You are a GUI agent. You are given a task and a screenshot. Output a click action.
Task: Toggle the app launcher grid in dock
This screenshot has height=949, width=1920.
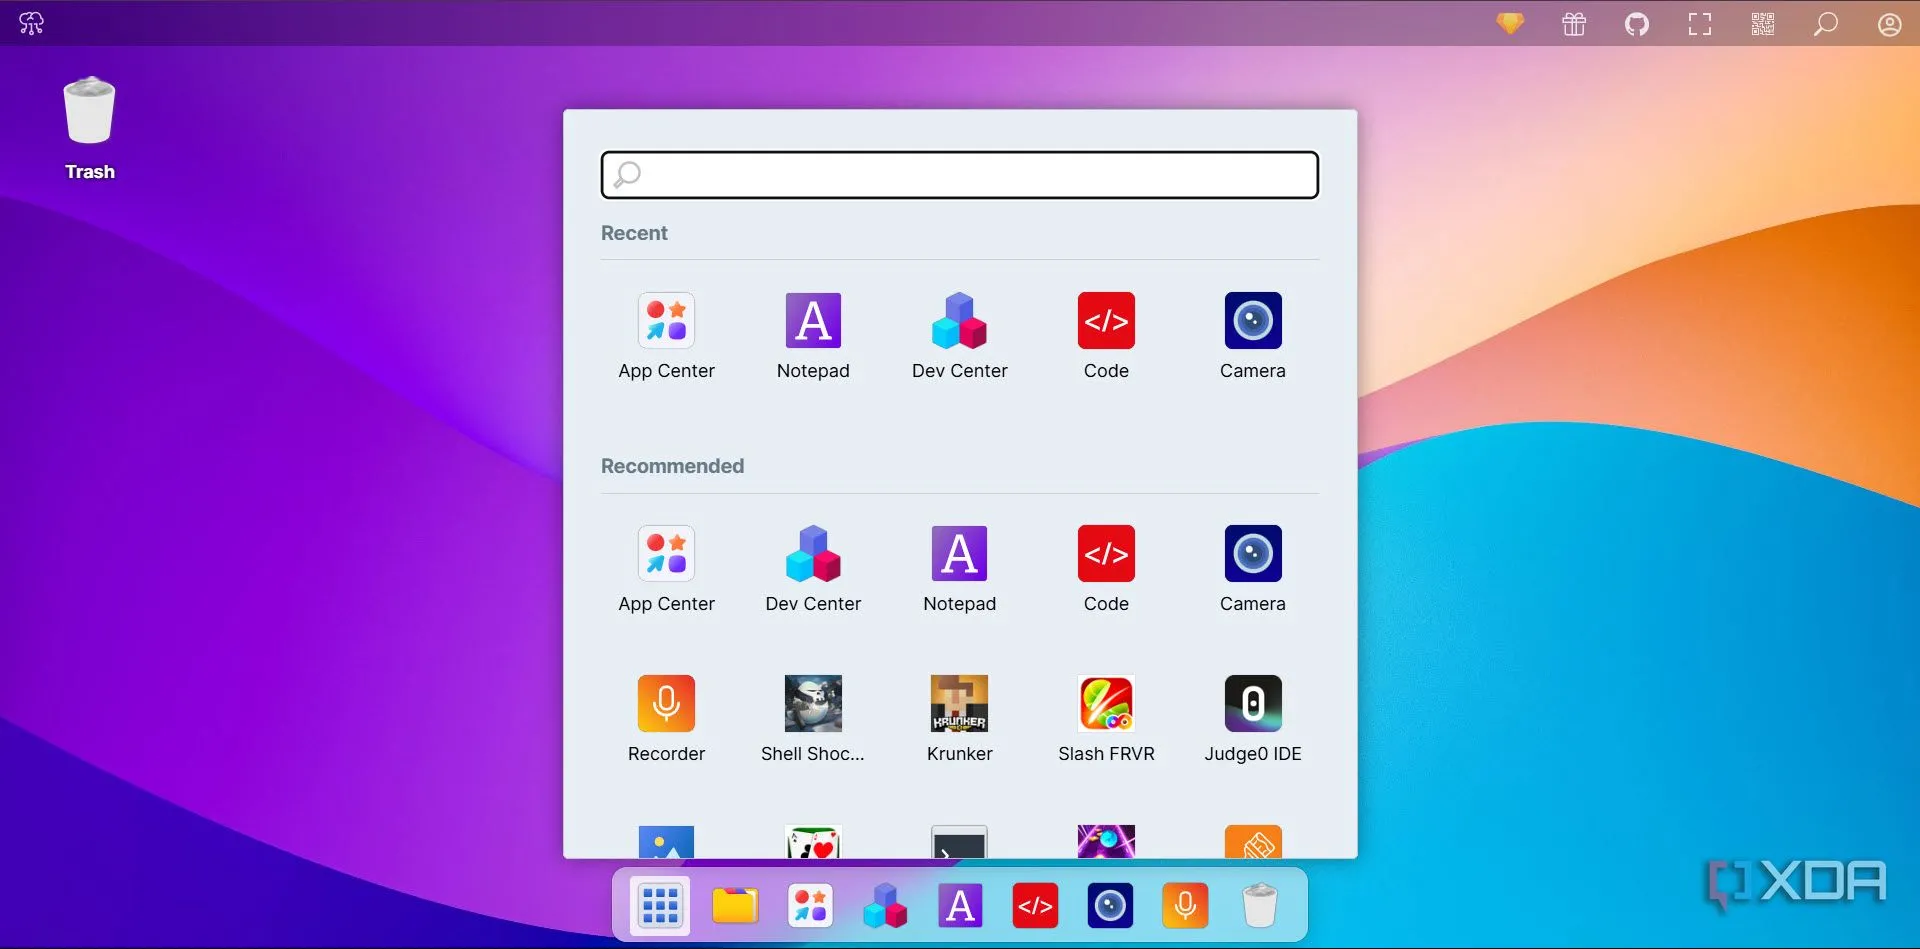pyautogui.click(x=660, y=906)
